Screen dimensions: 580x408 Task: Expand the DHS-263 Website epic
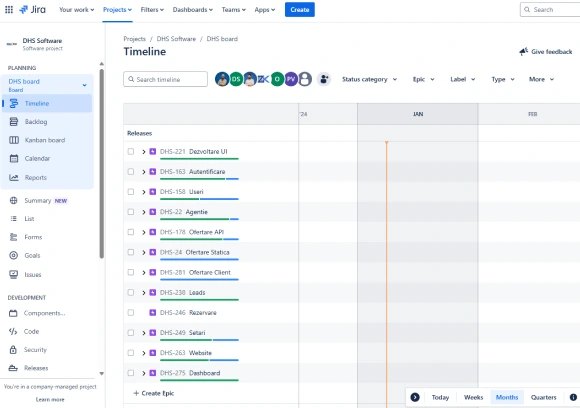tap(144, 353)
